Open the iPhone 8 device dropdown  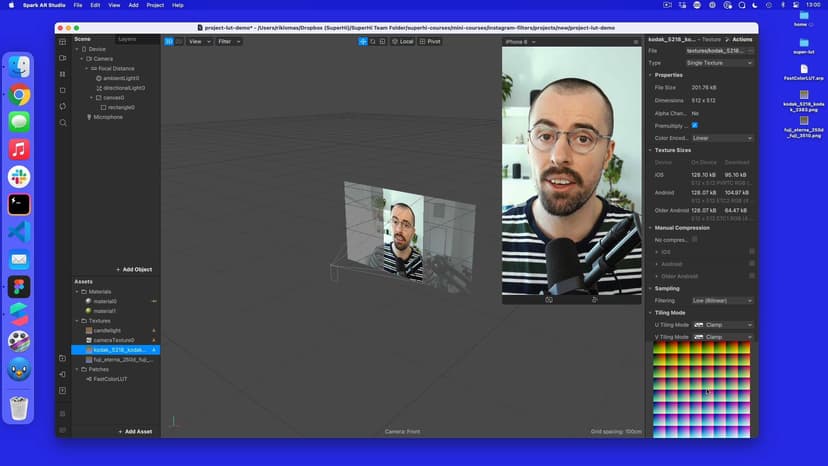[521, 42]
